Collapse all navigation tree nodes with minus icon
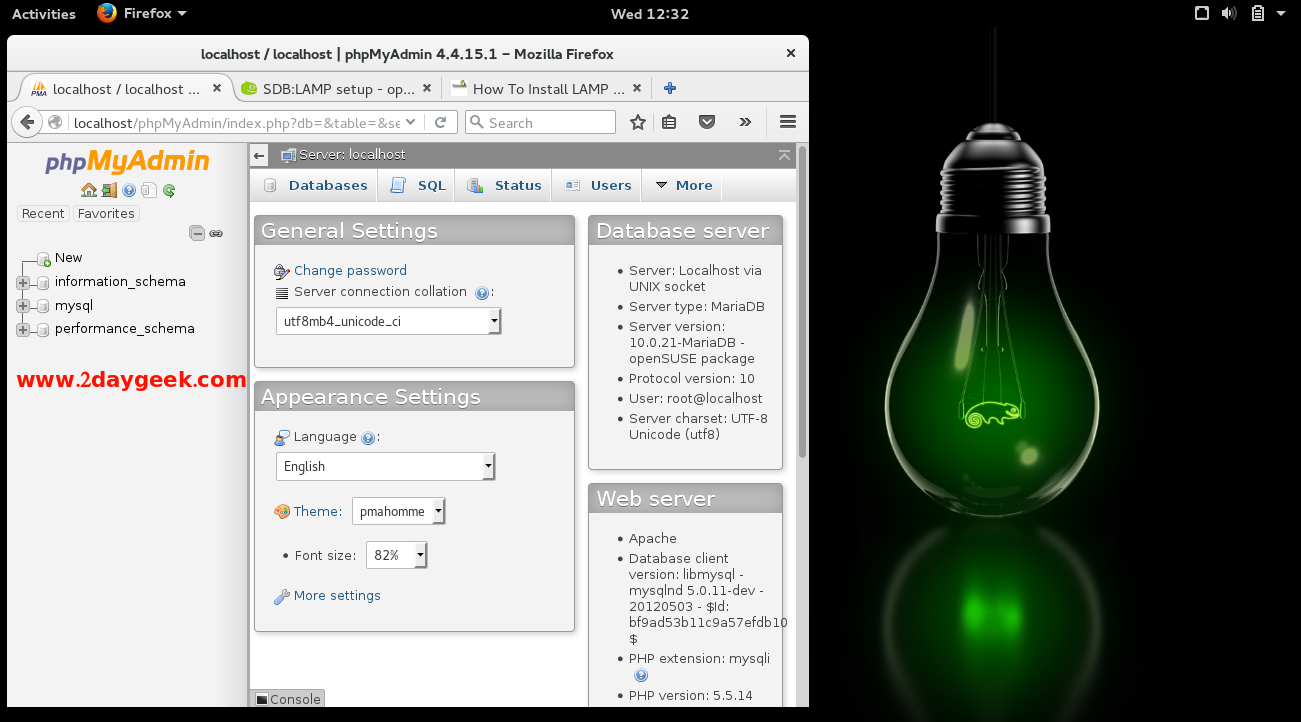The image size is (1301, 722). click(197, 233)
